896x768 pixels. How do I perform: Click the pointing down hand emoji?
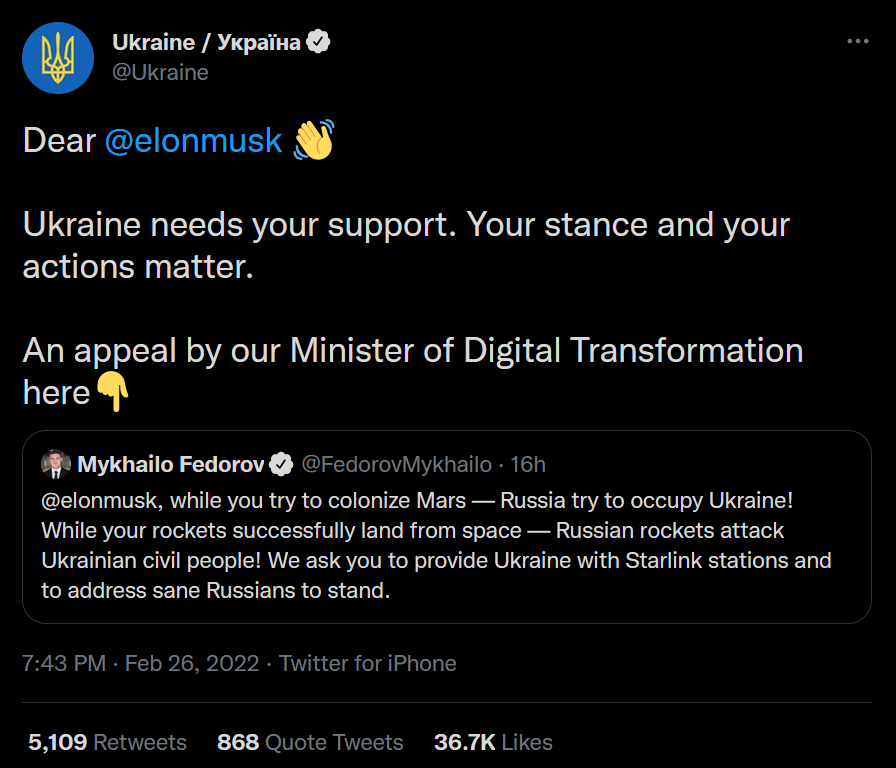[113, 393]
